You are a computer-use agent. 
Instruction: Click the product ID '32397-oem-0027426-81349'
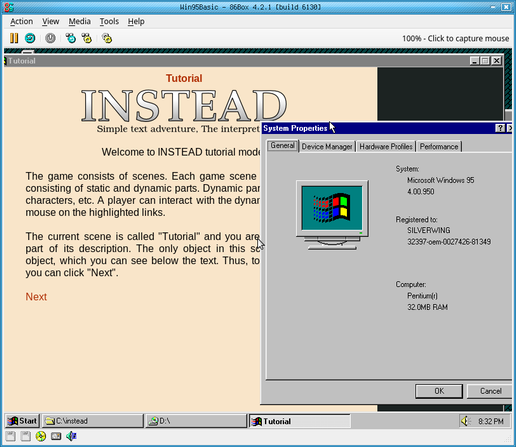[x=449, y=242]
